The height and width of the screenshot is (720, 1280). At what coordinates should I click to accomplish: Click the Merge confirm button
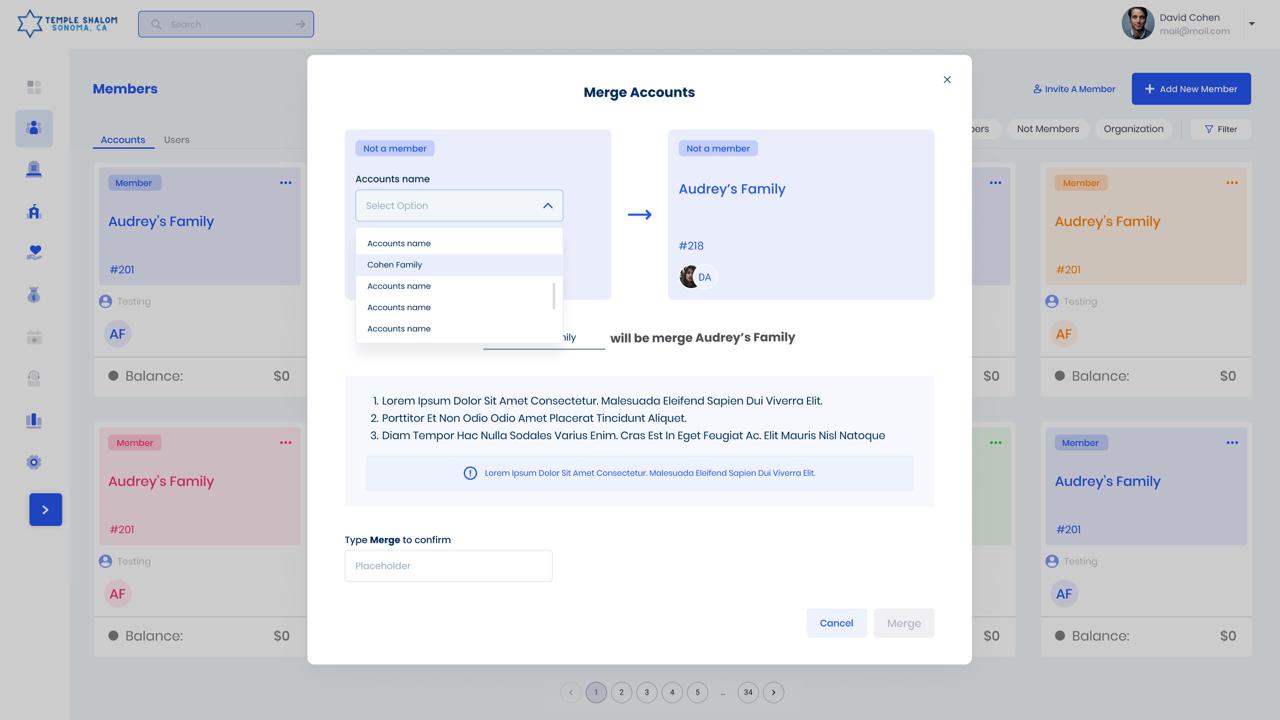pos(904,623)
